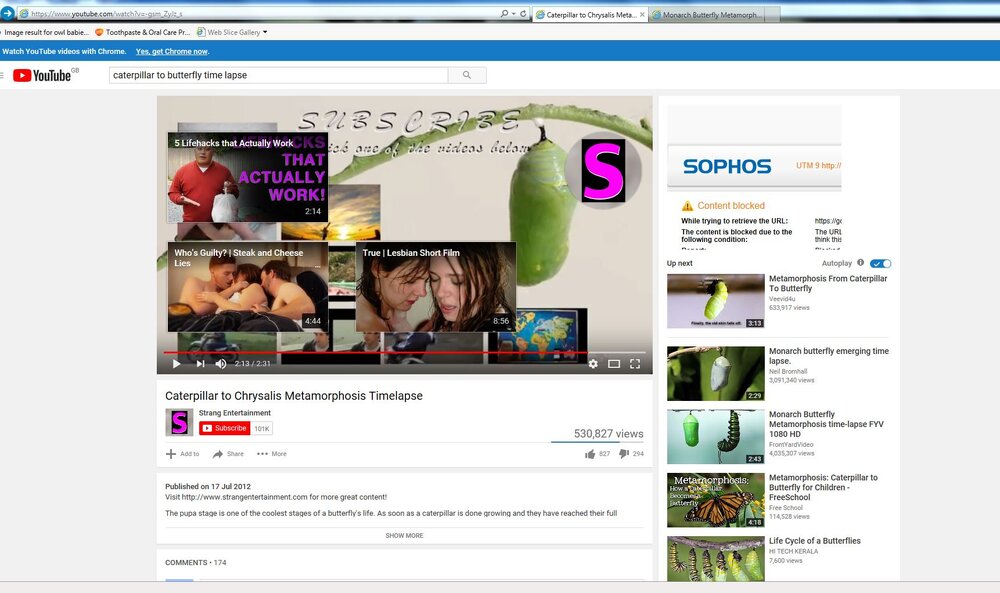Click the 101K subscriber count
Viewport: 1000px width, 593px height.
(261, 428)
